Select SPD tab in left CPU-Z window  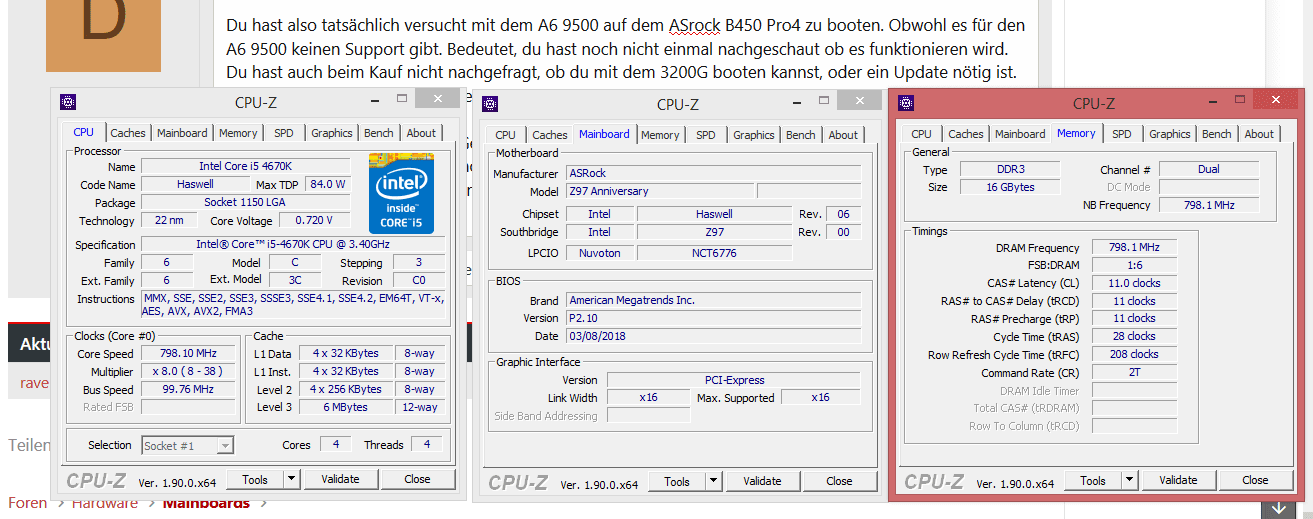284,133
